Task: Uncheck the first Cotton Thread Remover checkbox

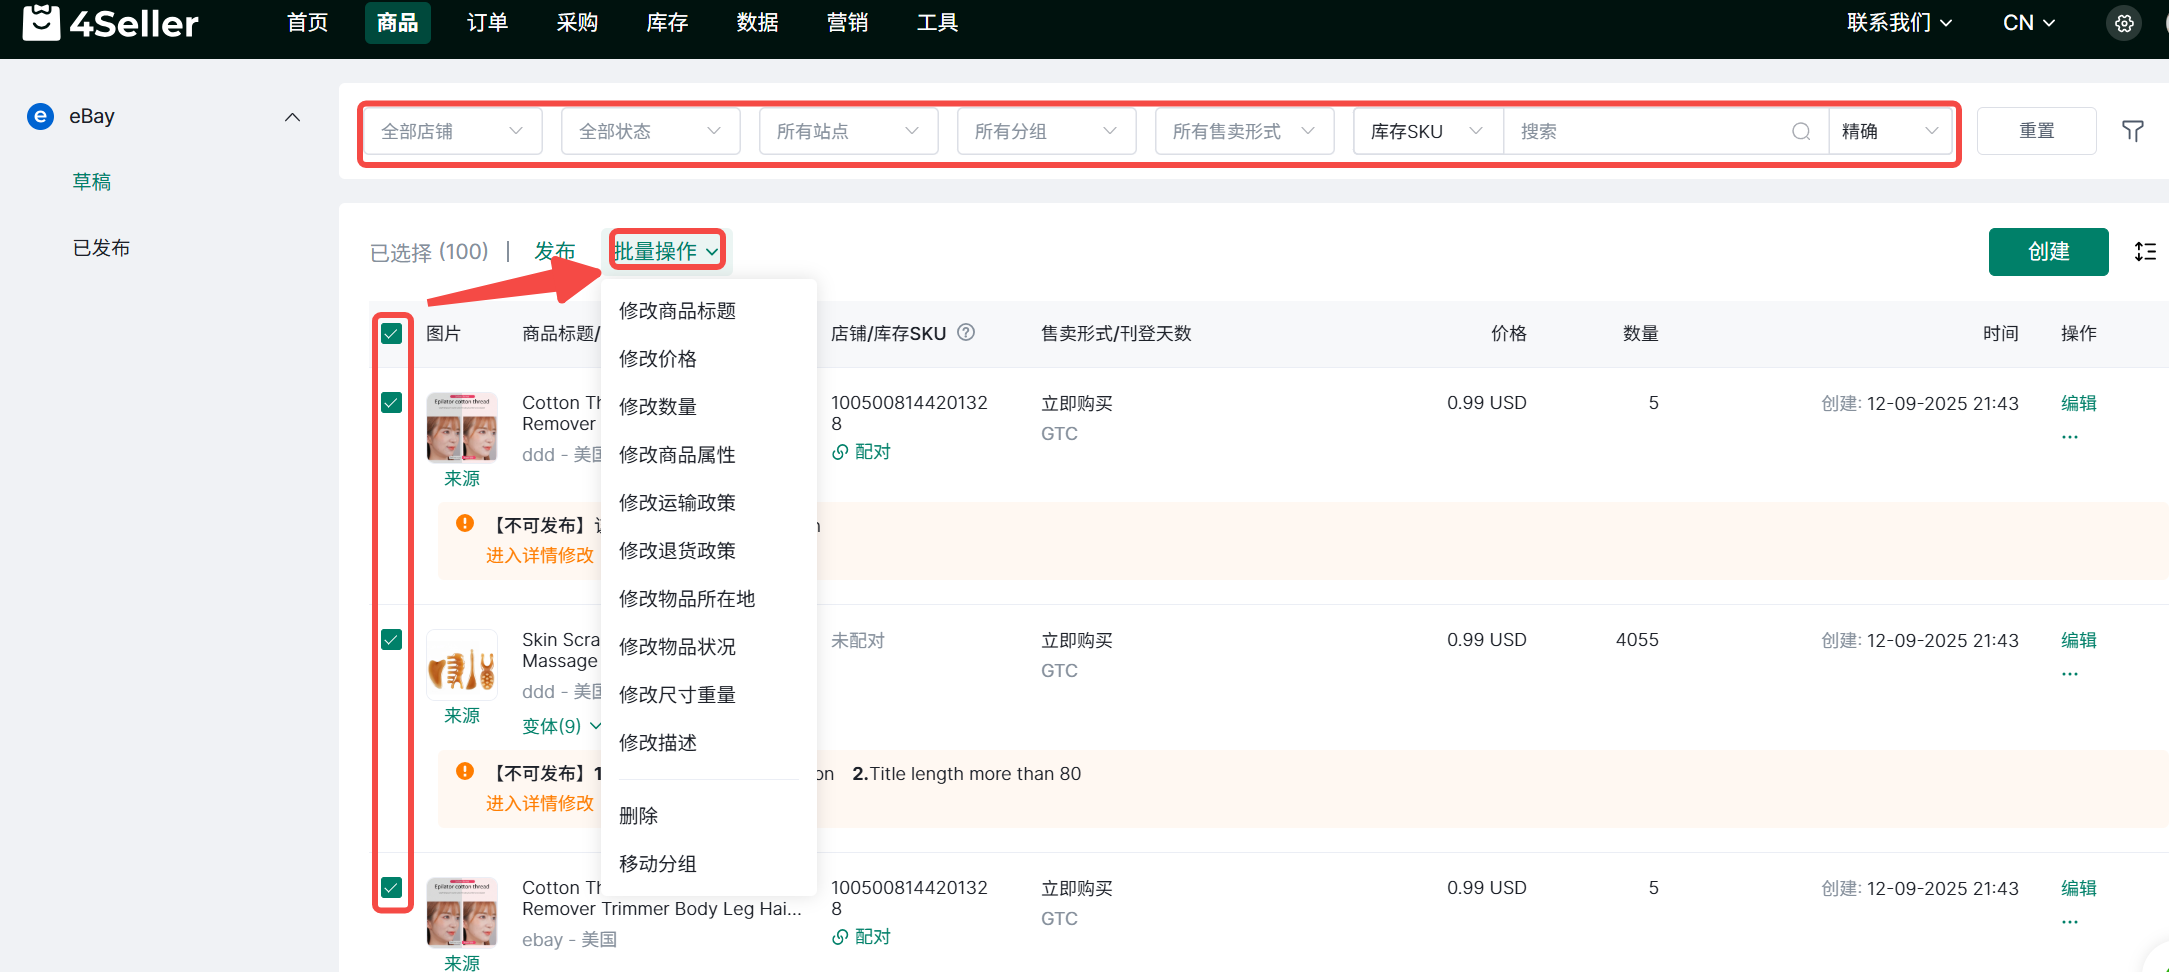Action: [392, 403]
